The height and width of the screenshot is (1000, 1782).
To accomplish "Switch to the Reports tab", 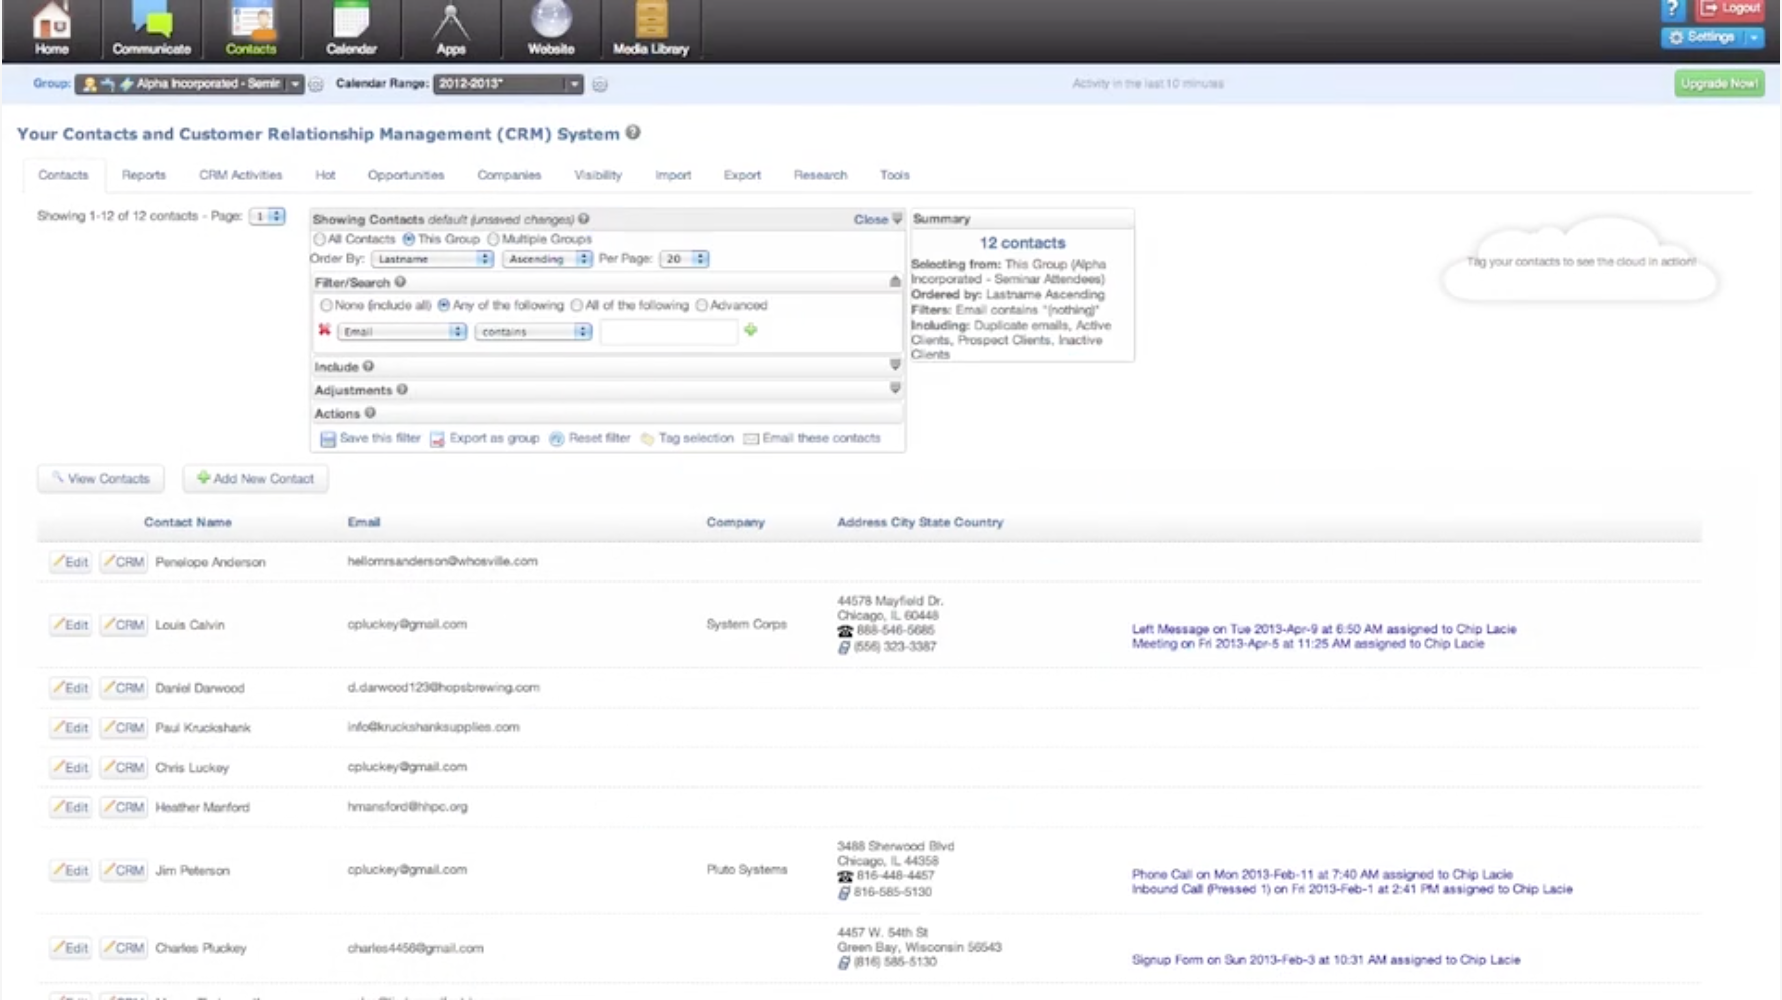I will [143, 174].
